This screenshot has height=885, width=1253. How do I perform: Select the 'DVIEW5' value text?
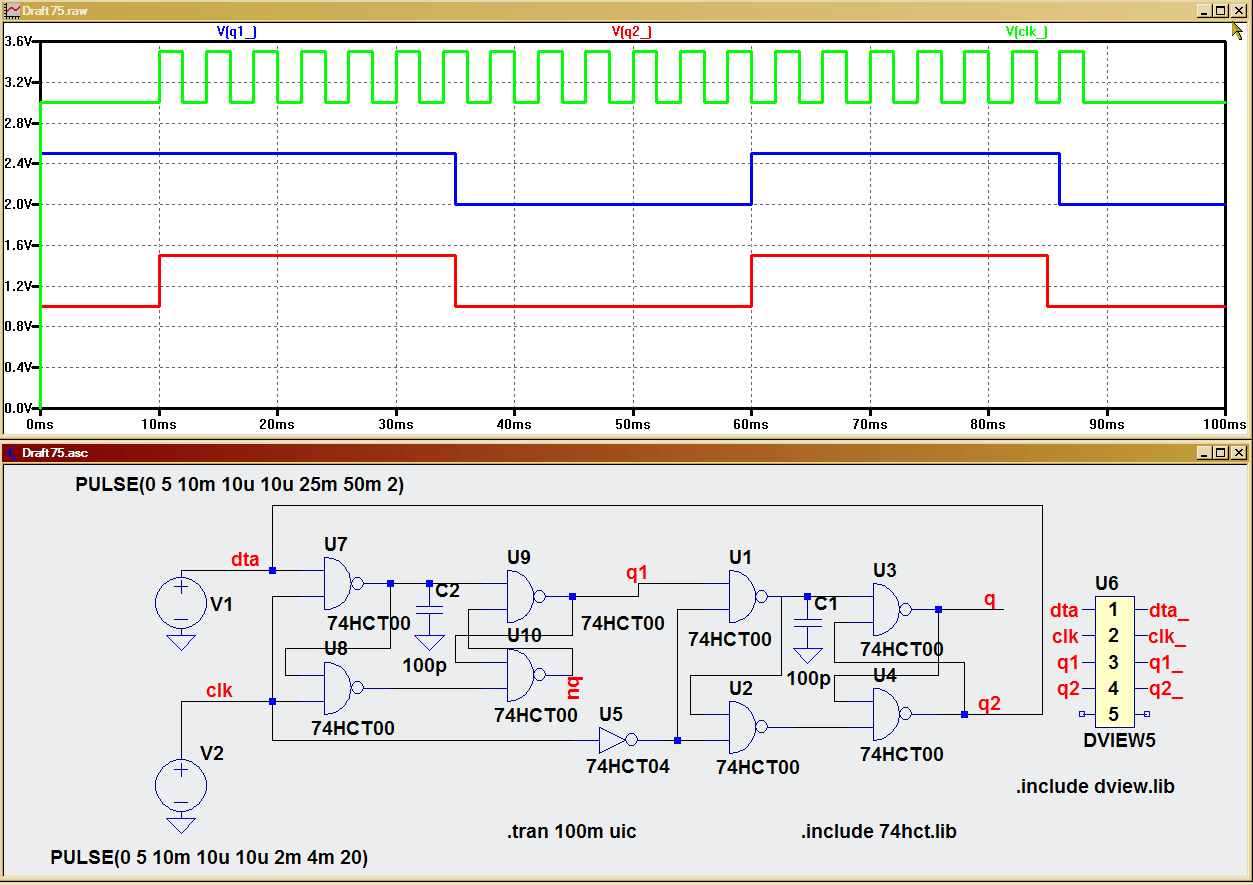1119,741
